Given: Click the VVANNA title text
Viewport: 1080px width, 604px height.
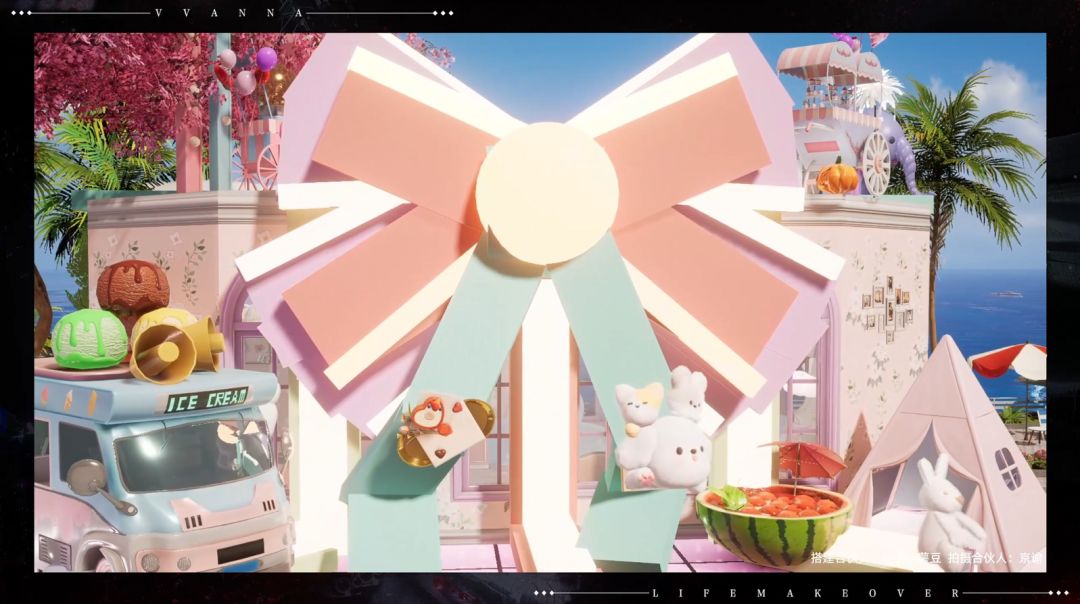Looking at the screenshot, I should click(229, 13).
